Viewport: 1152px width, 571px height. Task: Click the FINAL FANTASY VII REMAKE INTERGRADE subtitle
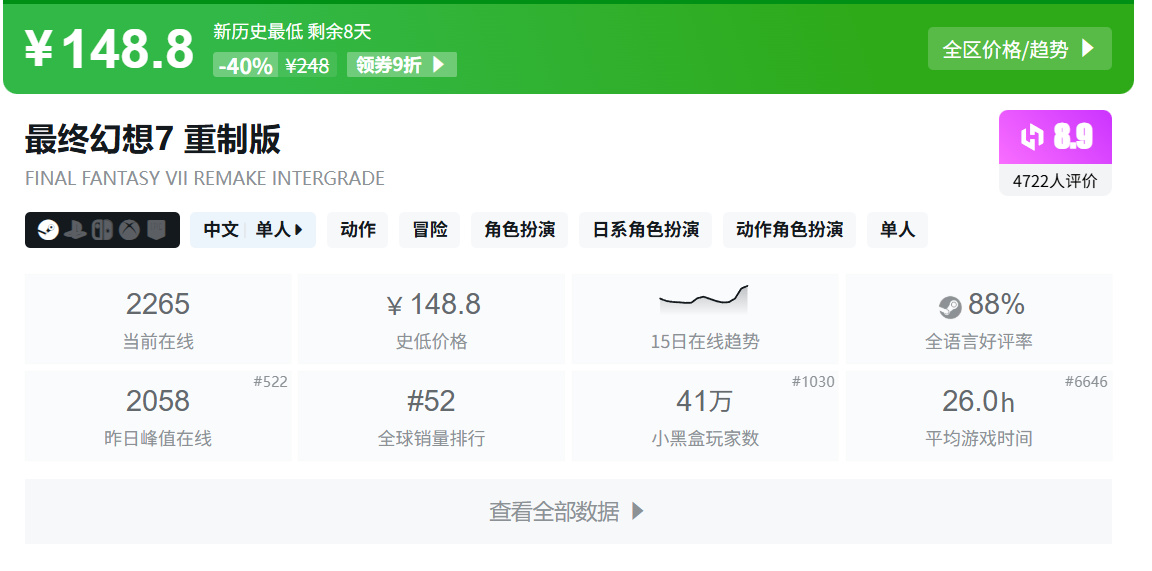(205, 179)
